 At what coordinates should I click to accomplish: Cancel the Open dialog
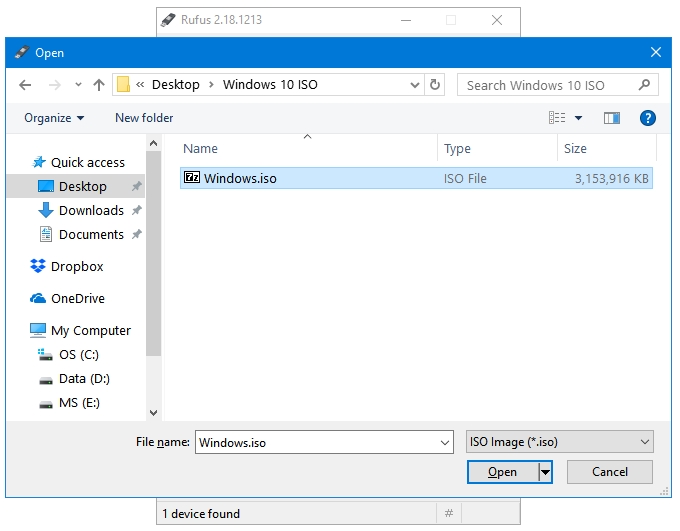(x=610, y=472)
